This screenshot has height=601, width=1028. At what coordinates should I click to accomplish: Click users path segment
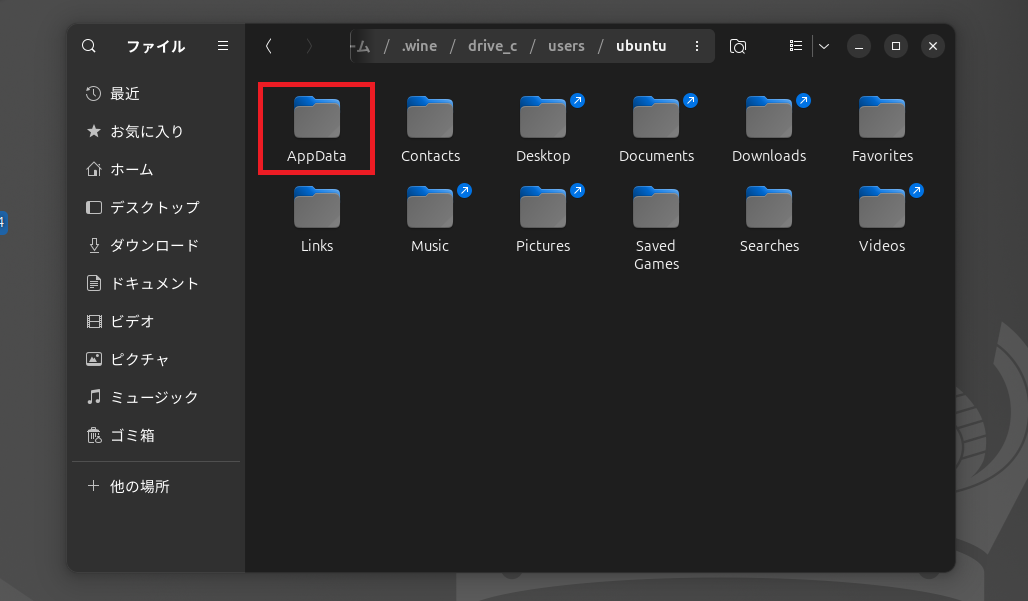(x=566, y=46)
